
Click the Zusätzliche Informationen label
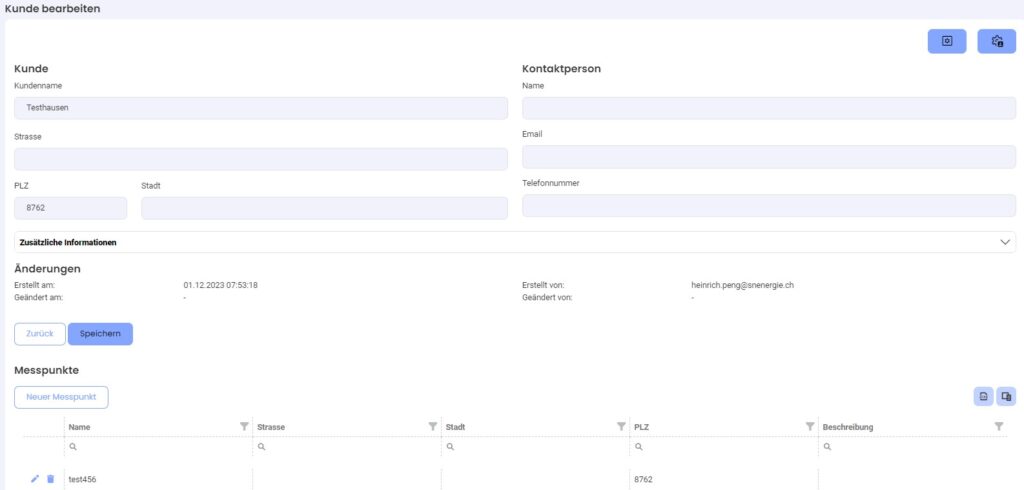point(68,242)
